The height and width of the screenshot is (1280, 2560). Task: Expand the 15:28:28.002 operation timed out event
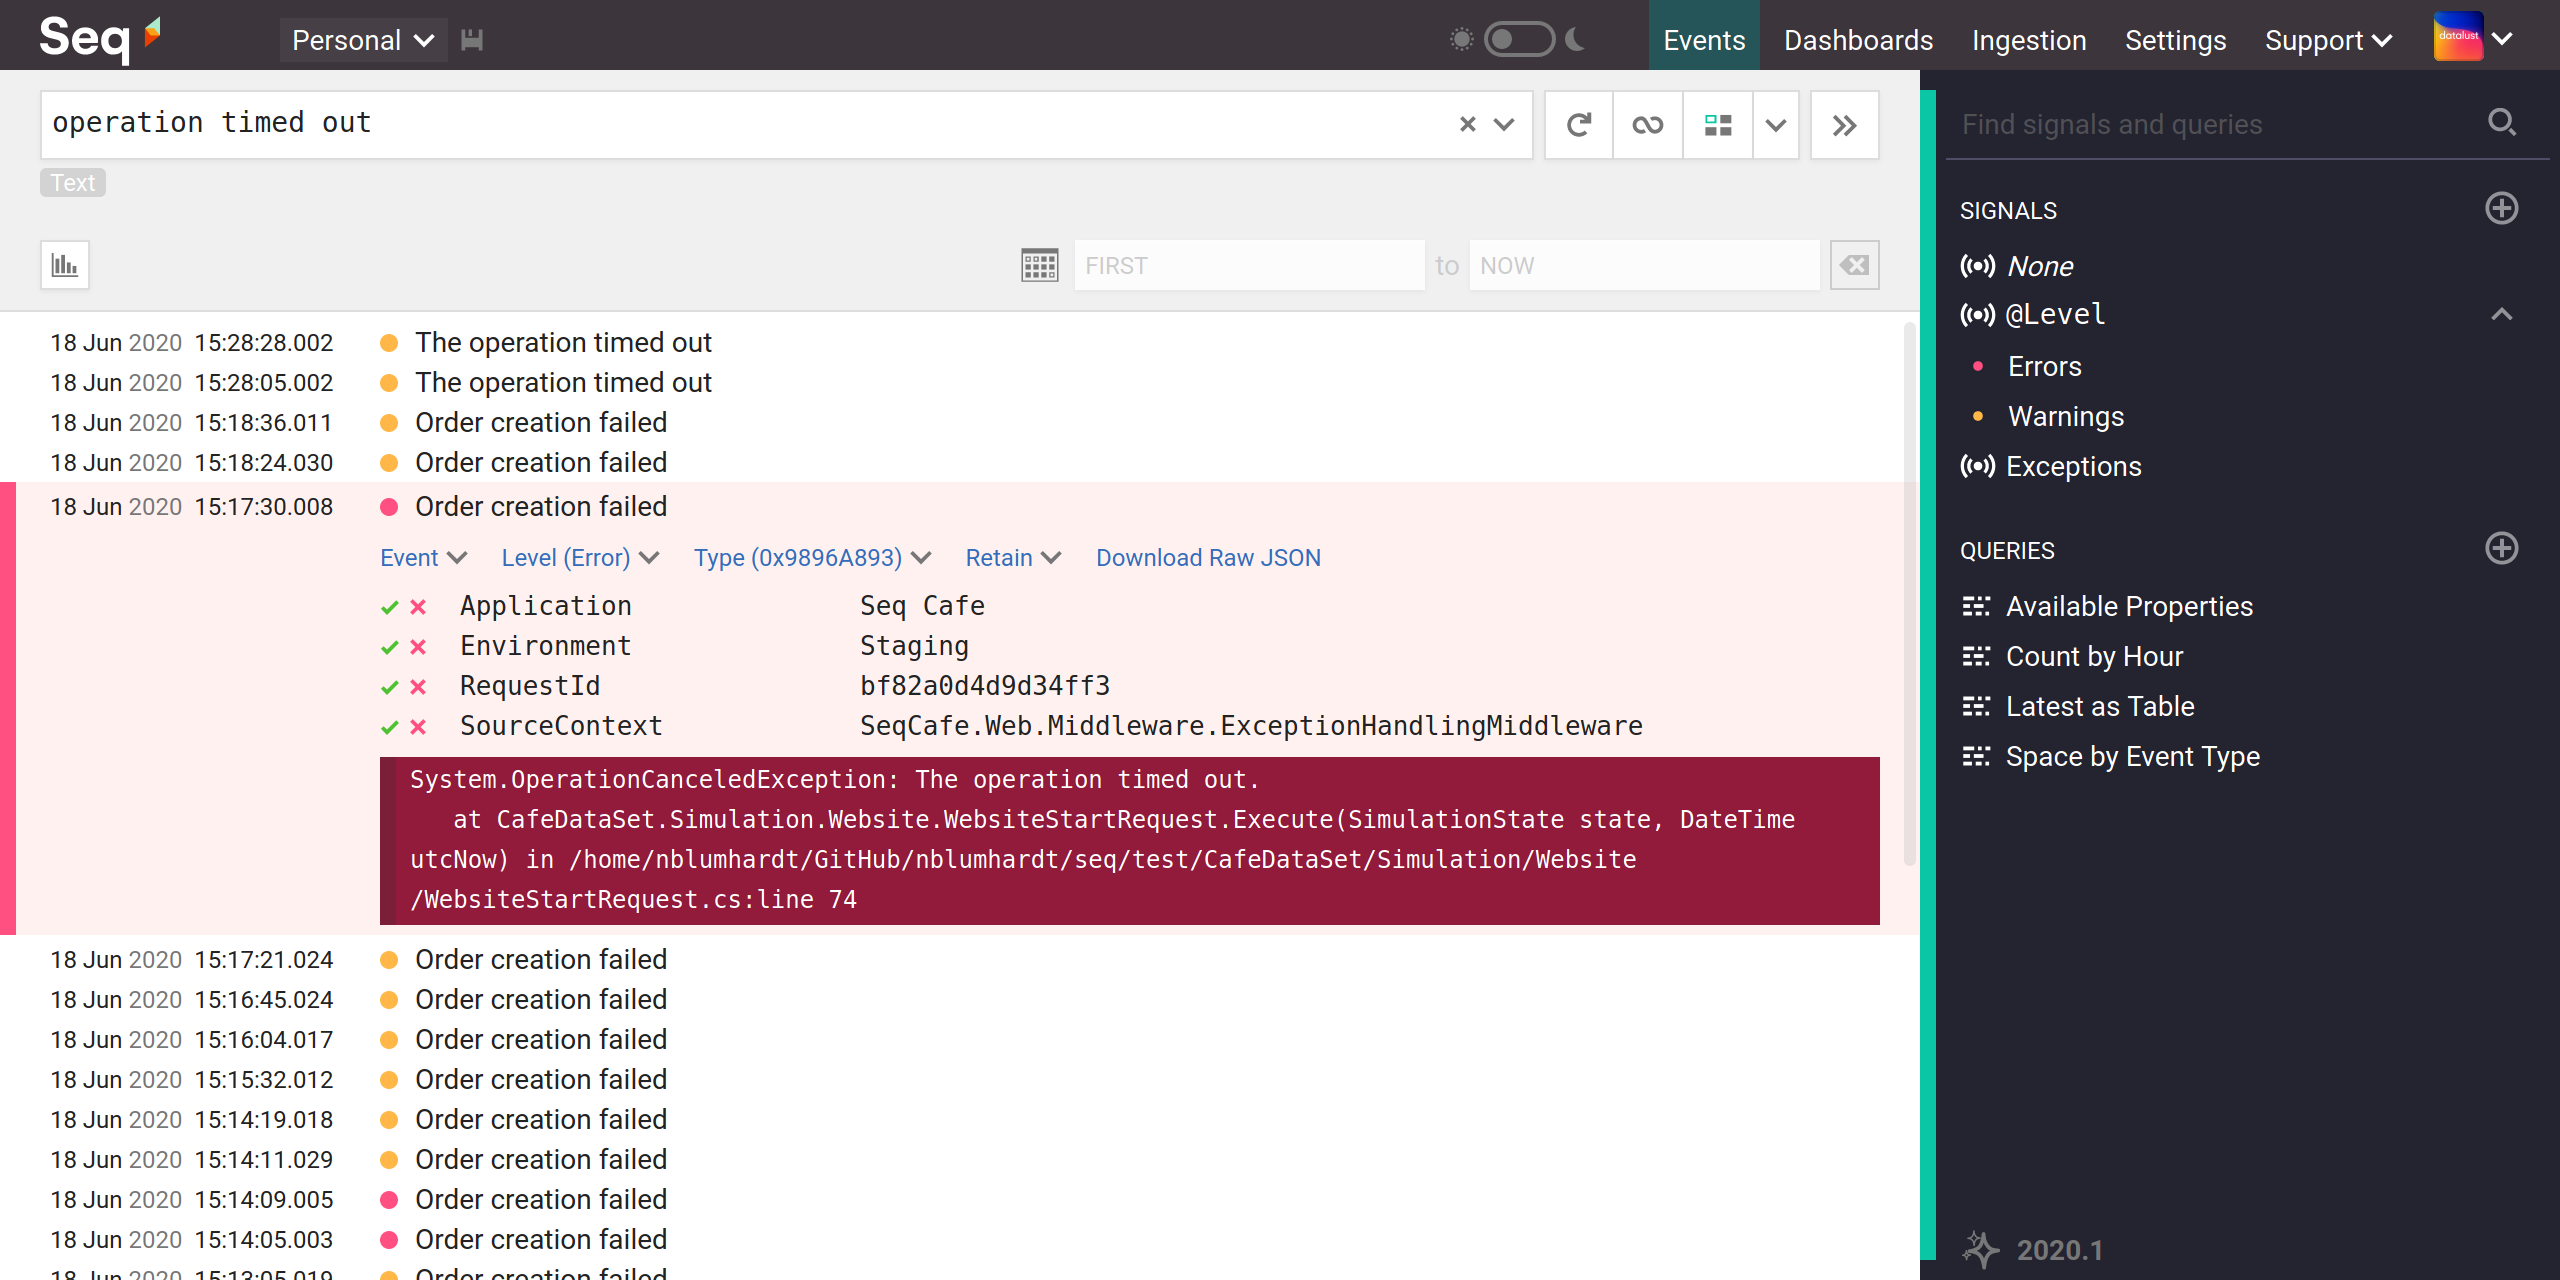[x=563, y=343]
